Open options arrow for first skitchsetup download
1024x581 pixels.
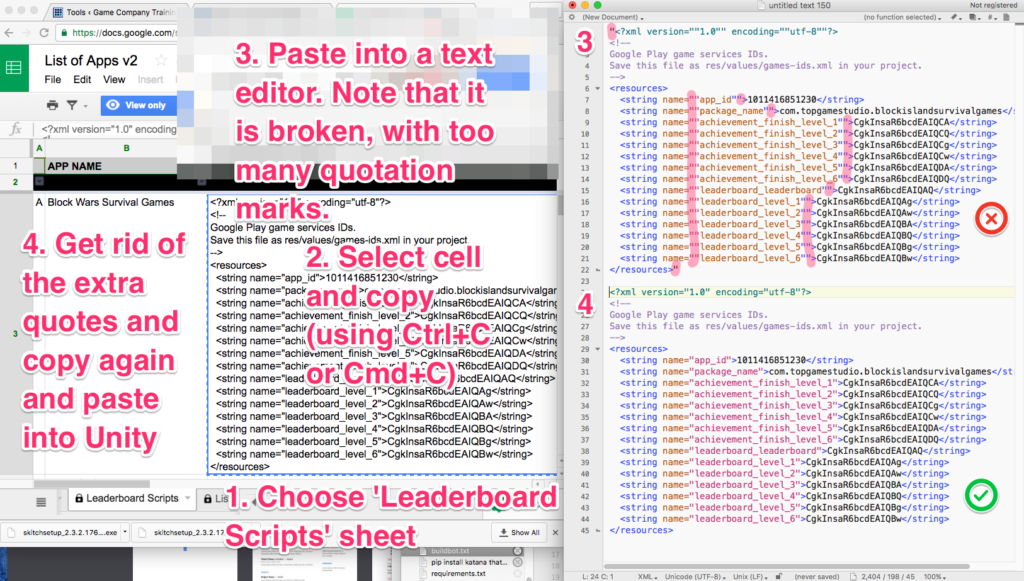click(x=125, y=532)
